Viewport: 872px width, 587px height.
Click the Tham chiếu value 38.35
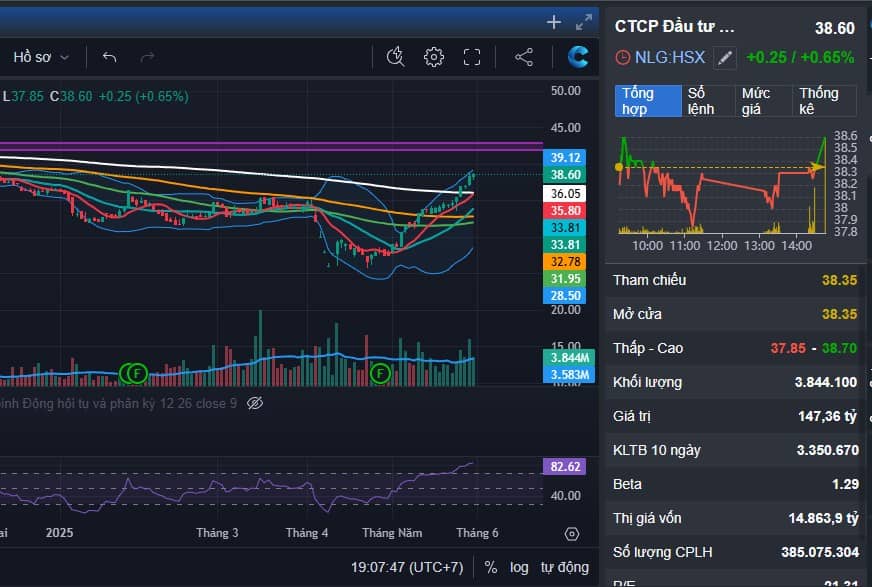839,280
